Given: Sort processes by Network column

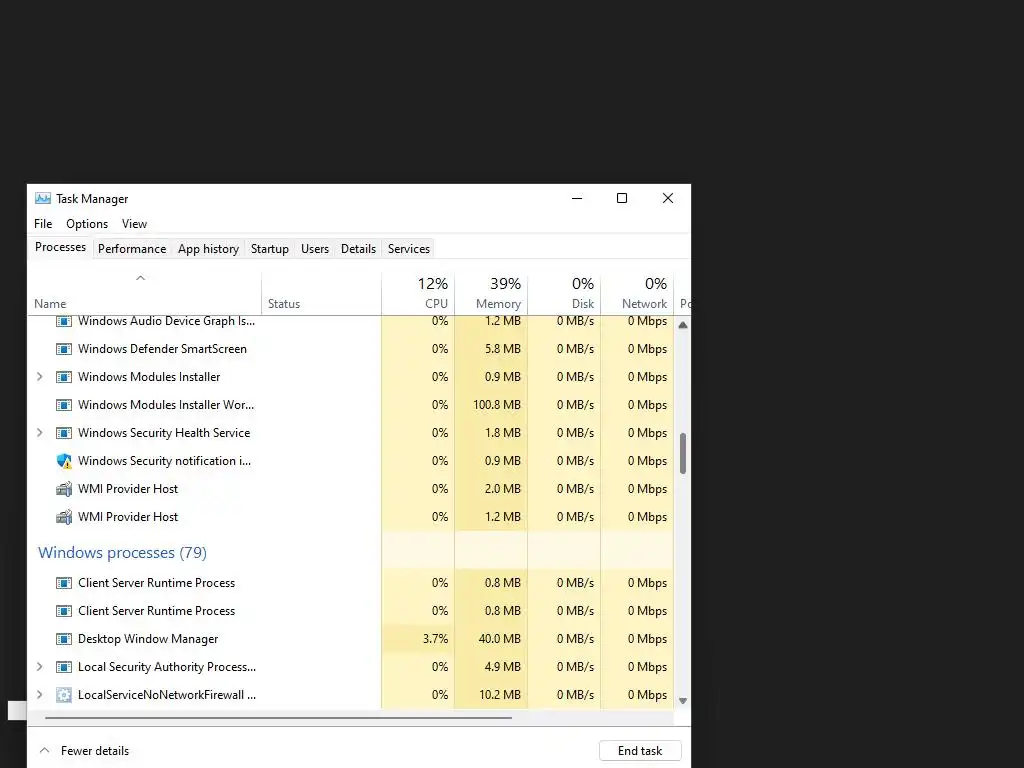Looking at the screenshot, I should click(x=637, y=293).
